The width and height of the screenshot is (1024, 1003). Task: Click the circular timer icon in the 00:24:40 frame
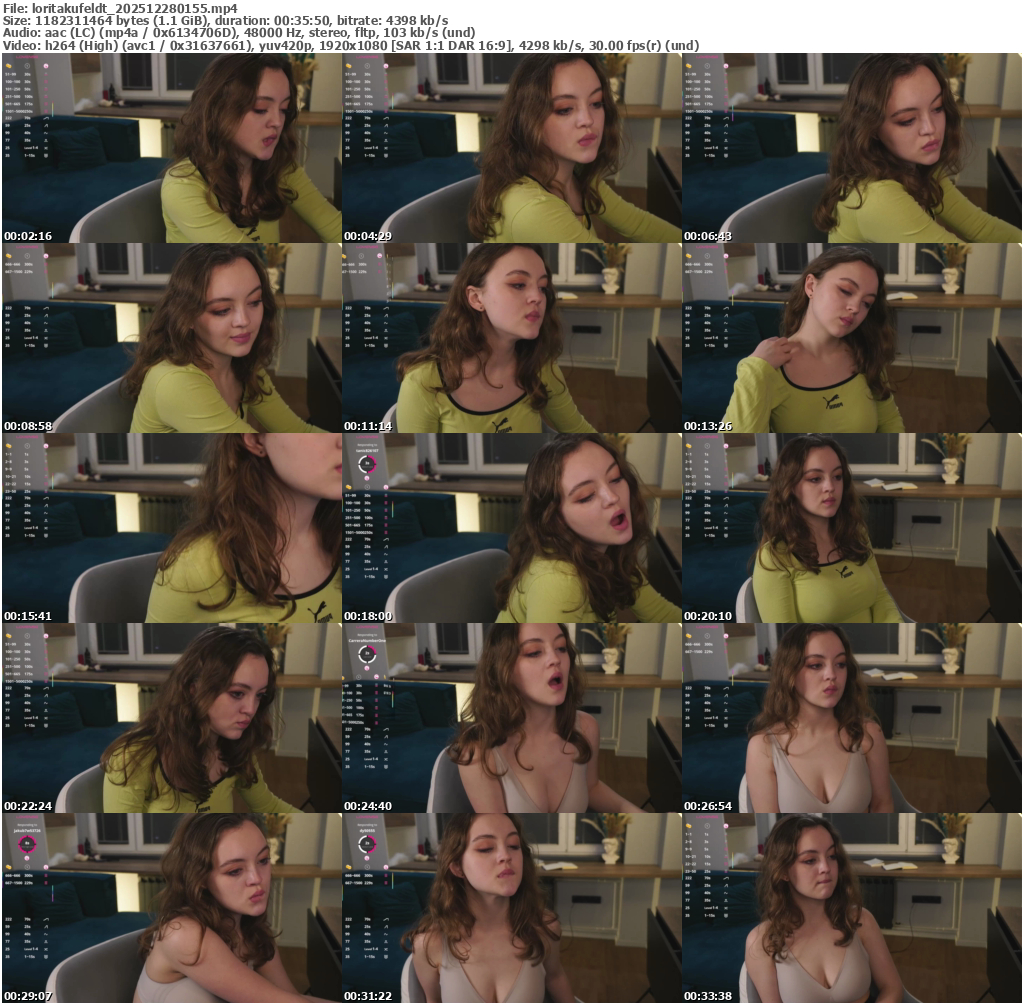coord(367,654)
